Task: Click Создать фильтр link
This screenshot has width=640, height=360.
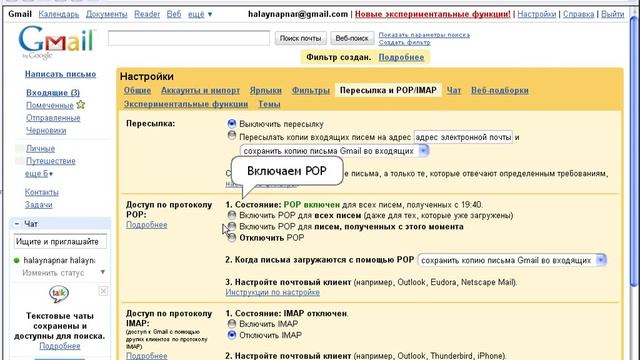Action: (x=404, y=42)
